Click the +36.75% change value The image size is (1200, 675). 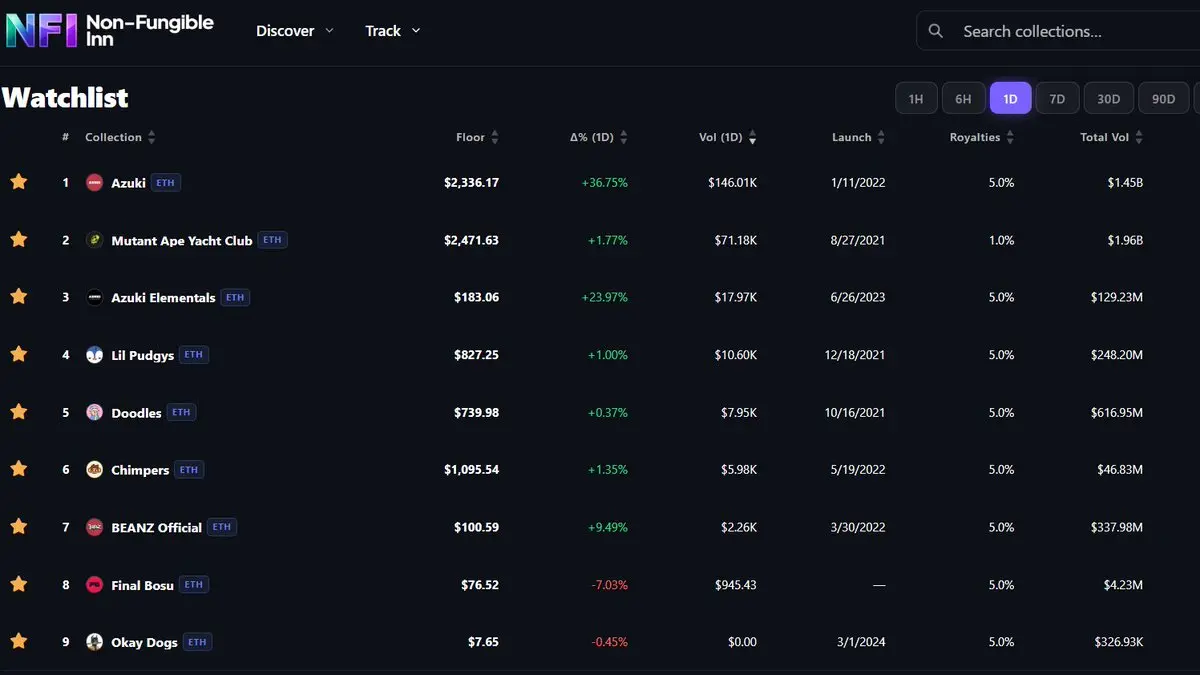(604, 183)
